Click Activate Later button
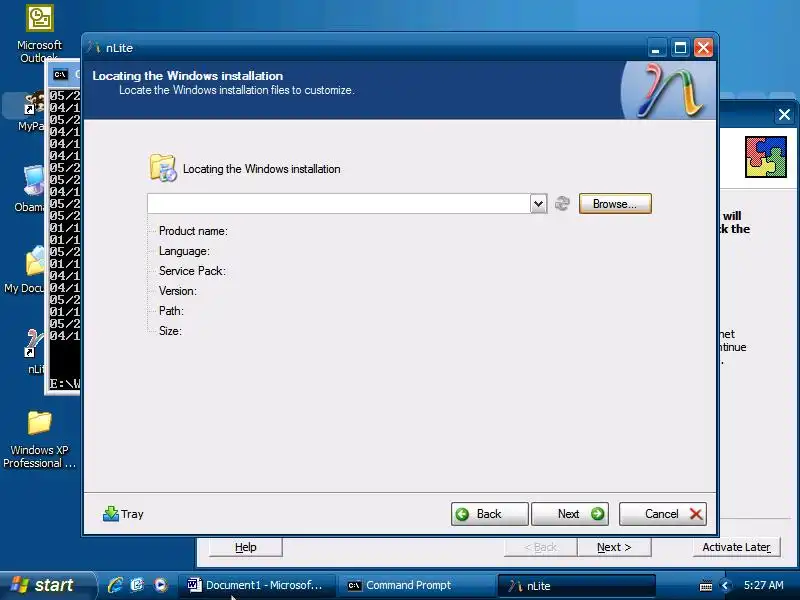 click(x=736, y=547)
